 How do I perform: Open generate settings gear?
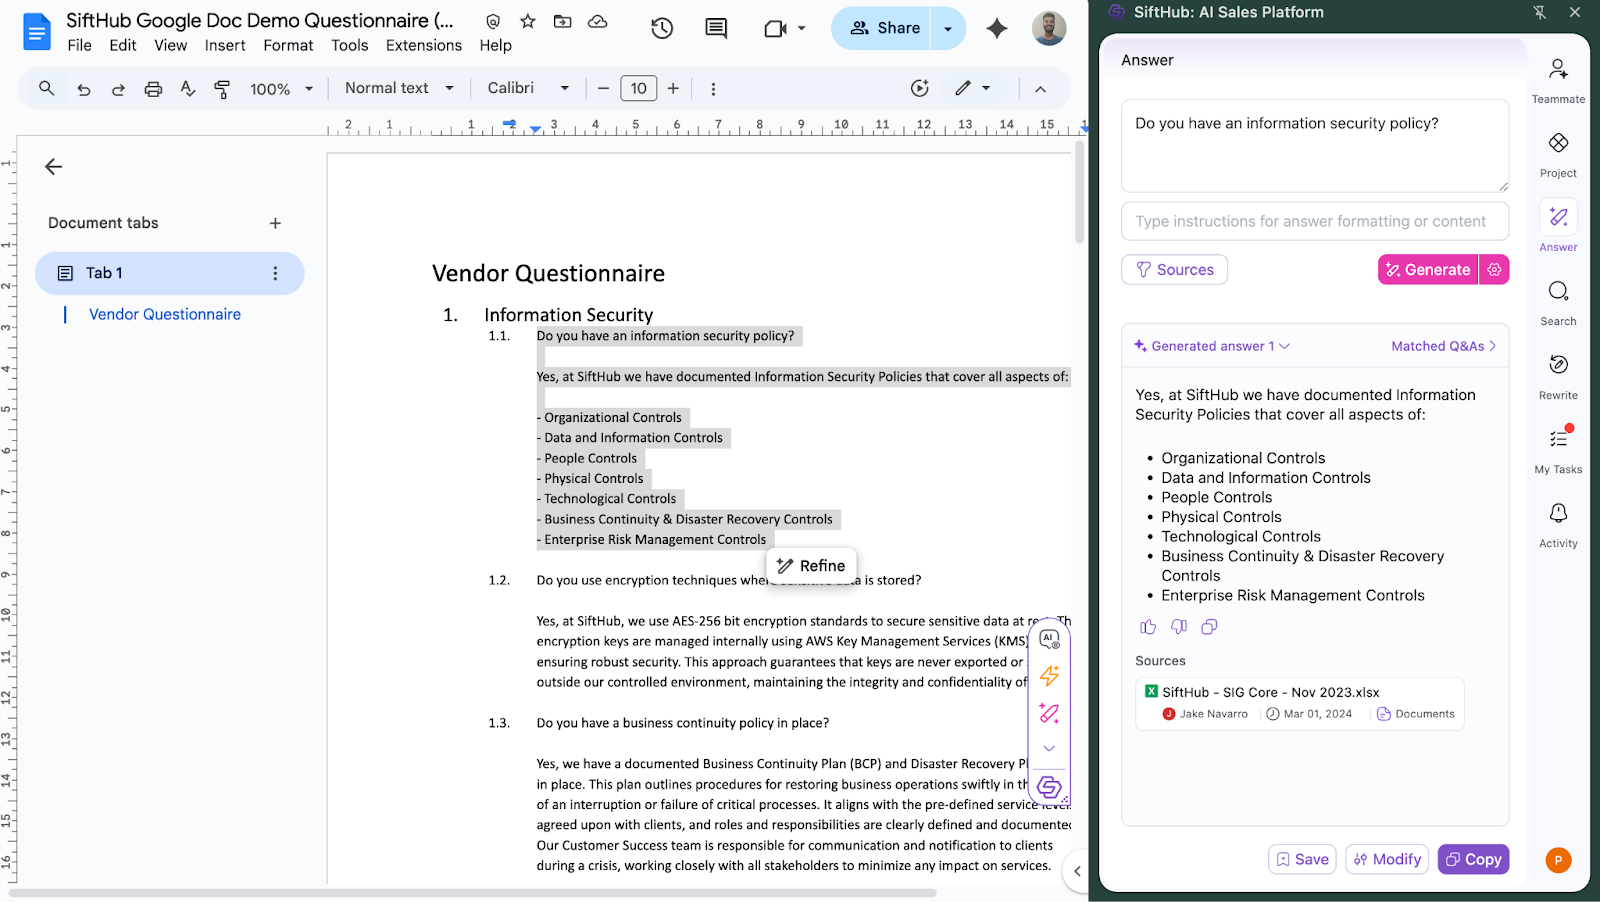[x=1494, y=270]
